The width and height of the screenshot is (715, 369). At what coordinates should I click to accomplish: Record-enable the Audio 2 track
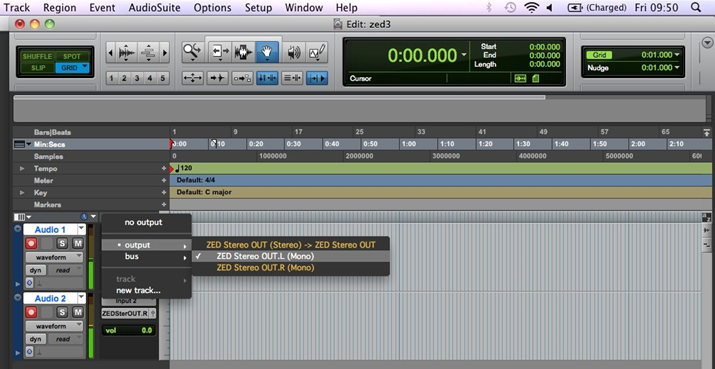[x=31, y=312]
